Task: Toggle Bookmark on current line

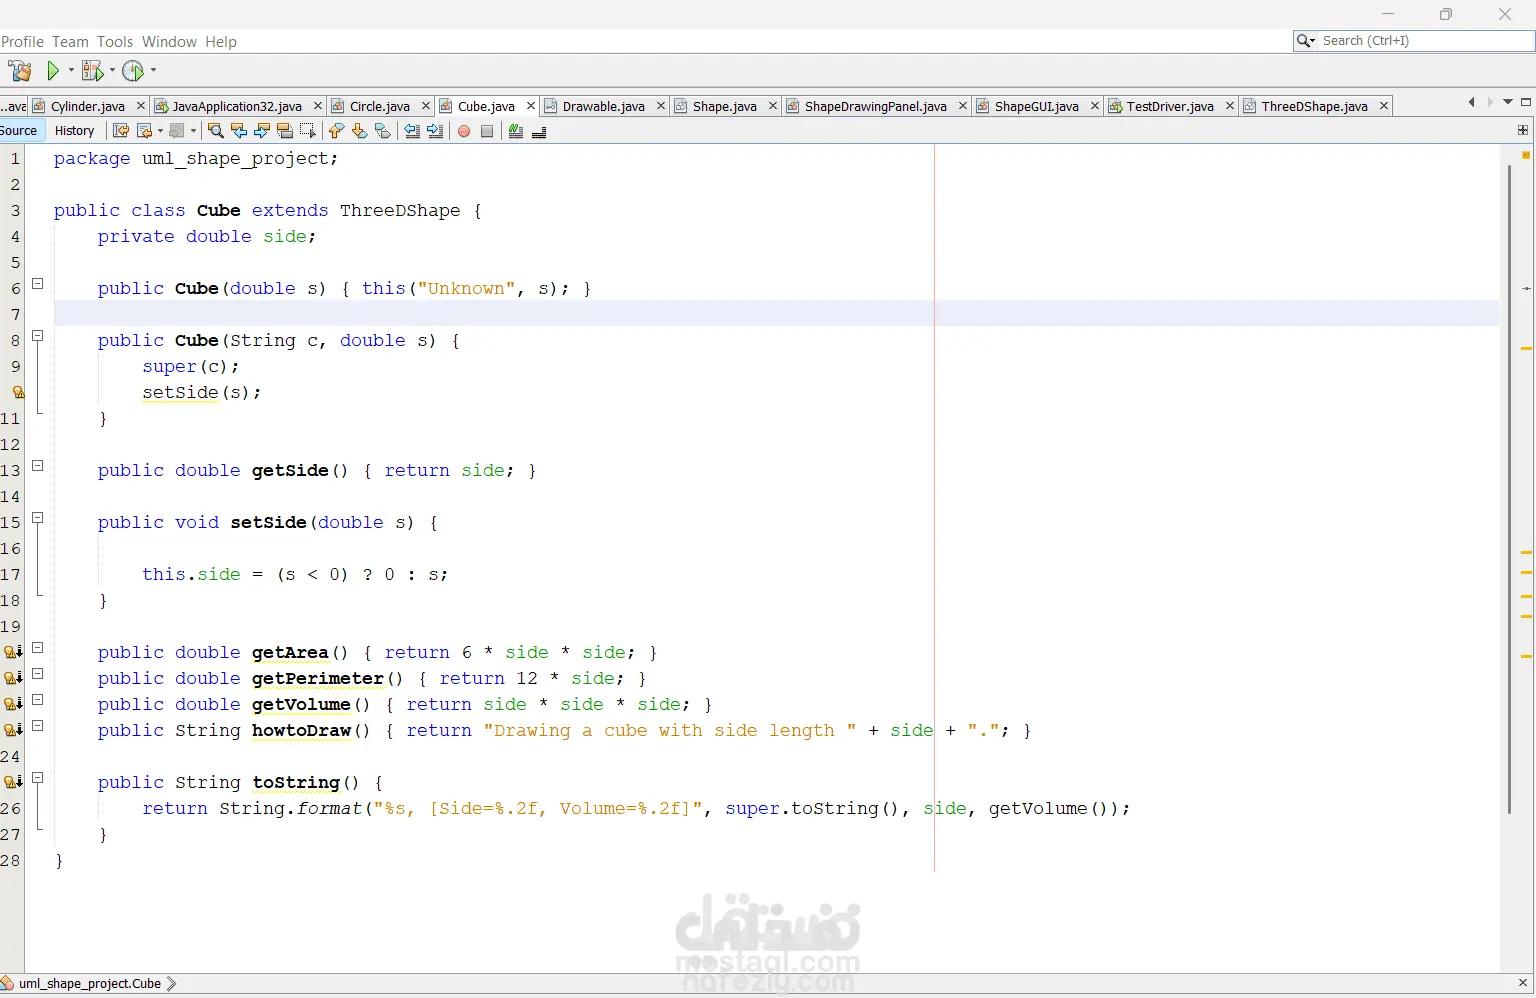Action: [382, 131]
